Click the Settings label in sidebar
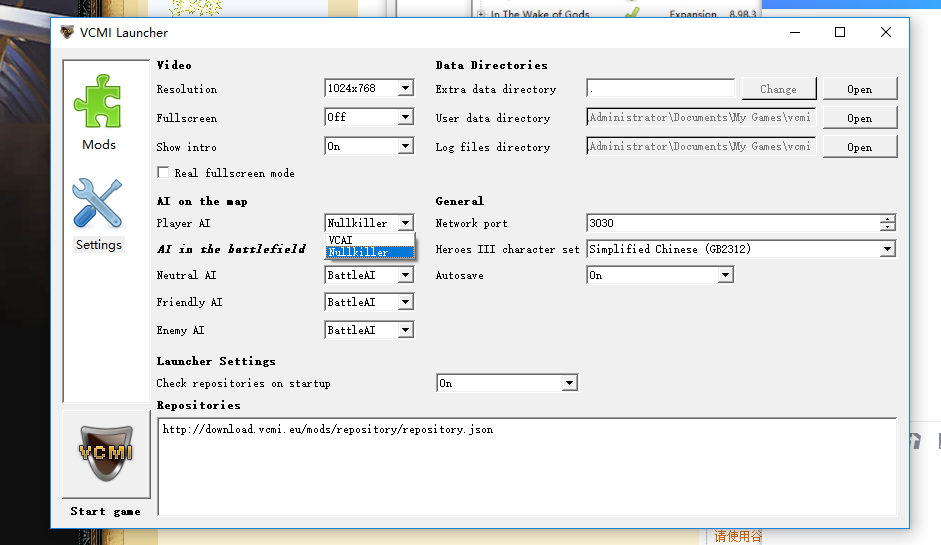 coord(99,245)
